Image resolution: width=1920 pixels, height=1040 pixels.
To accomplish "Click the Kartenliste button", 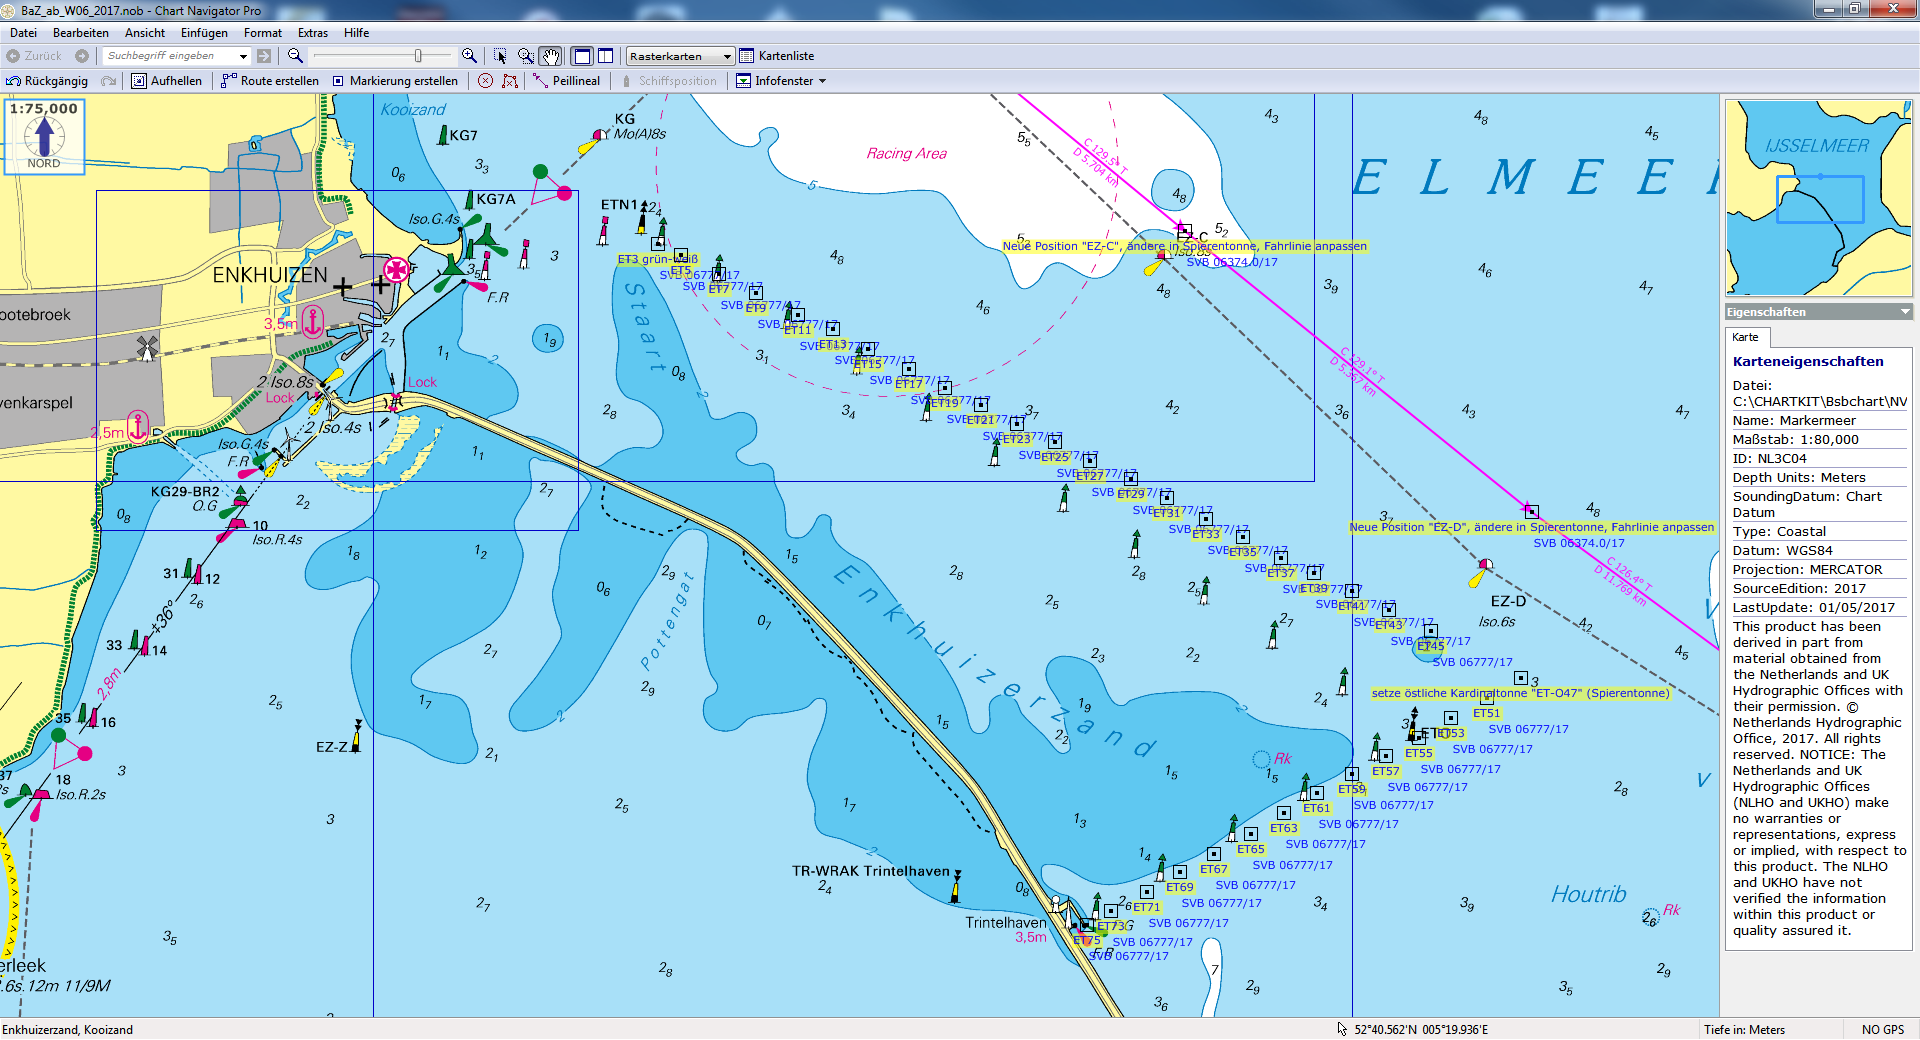I will pos(776,56).
